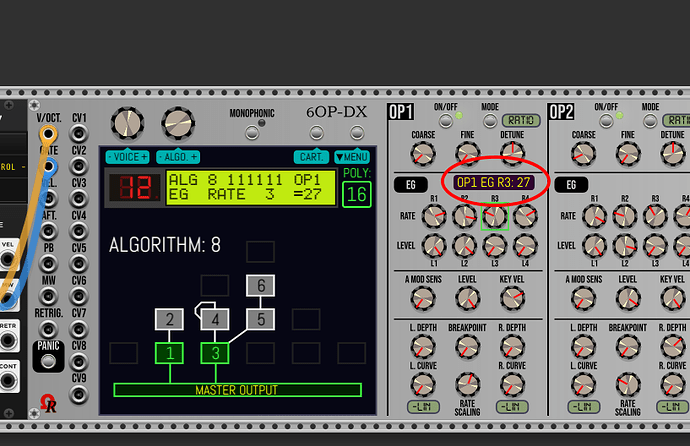Toggle the MONOPHONIC switch
The height and width of the screenshot is (446, 690).
pyautogui.click(x=261, y=126)
